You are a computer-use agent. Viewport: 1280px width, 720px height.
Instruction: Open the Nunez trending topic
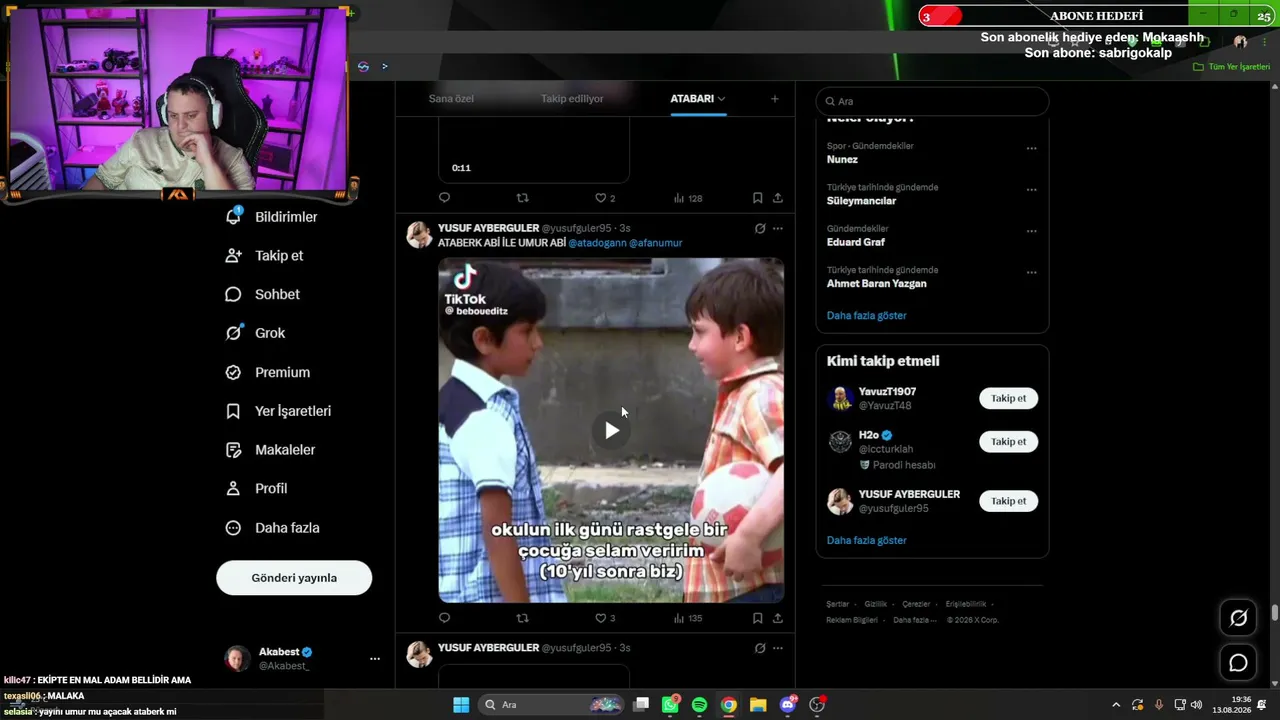tap(842, 159)
